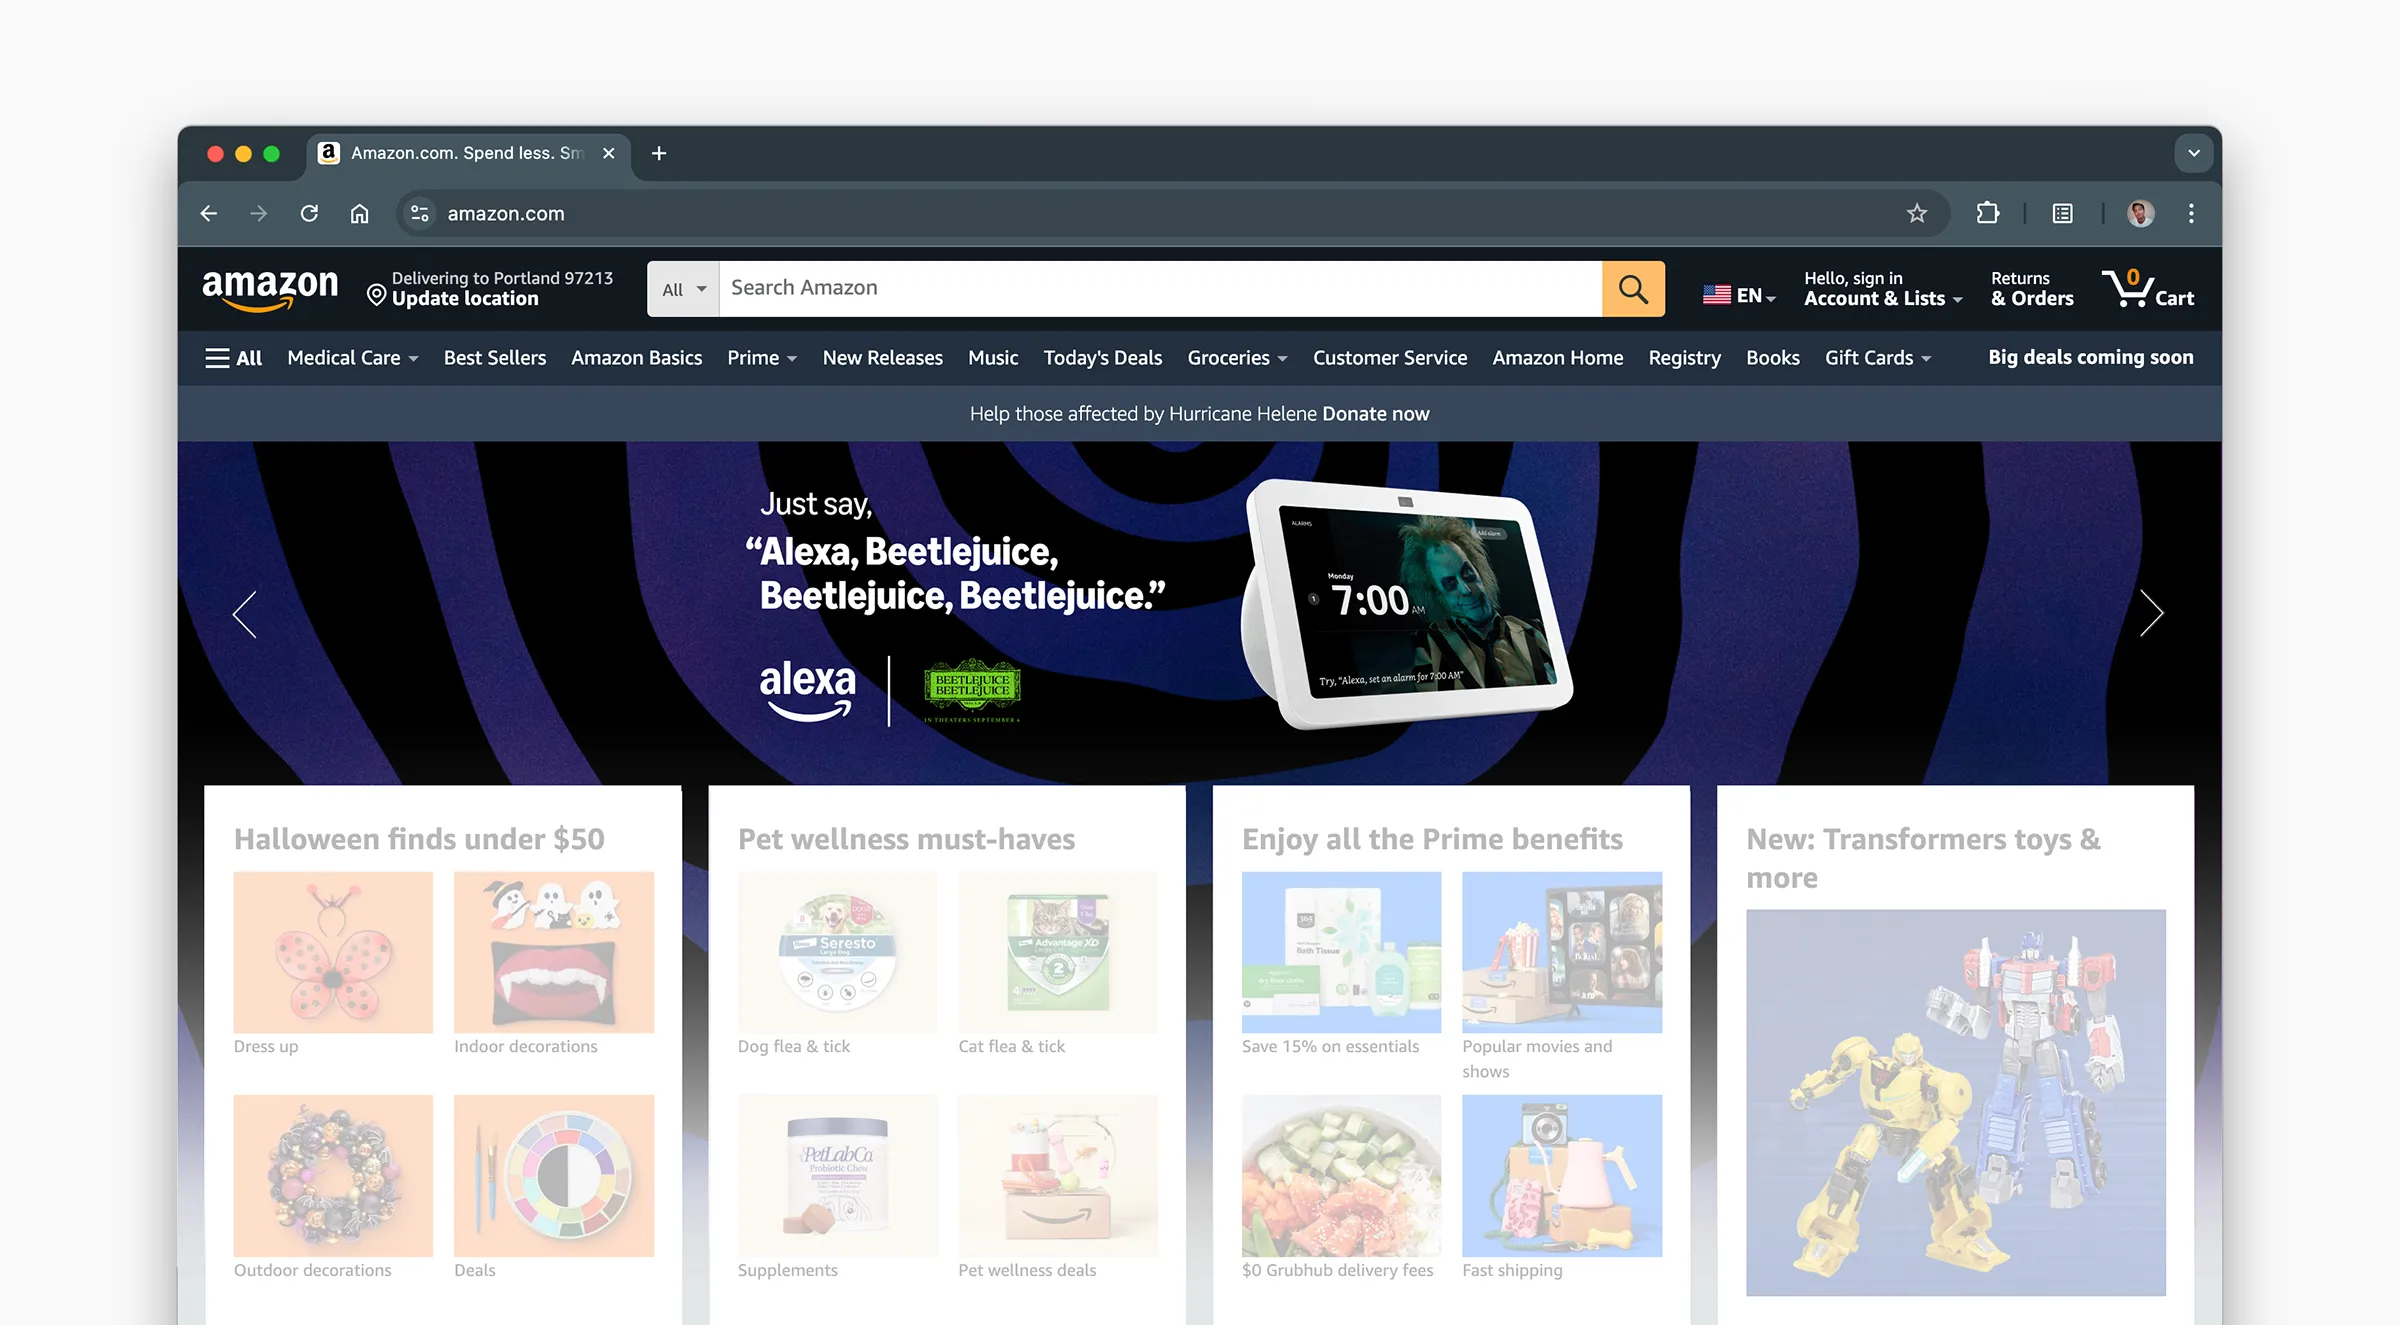This screenshot has height=1325, width=2400.
Task: Open Chrome three-dot menu
Action: click(2190, 213)
